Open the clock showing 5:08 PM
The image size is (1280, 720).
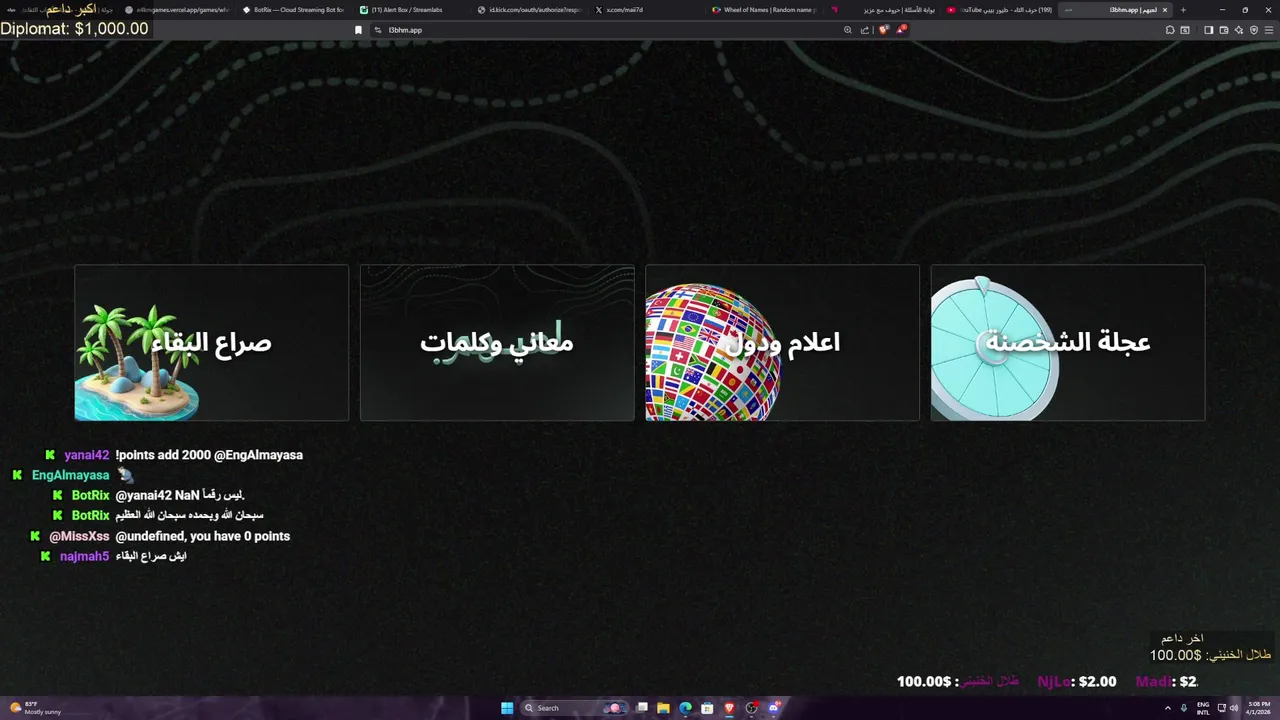pyautogui.click(x=1256, y=708)
